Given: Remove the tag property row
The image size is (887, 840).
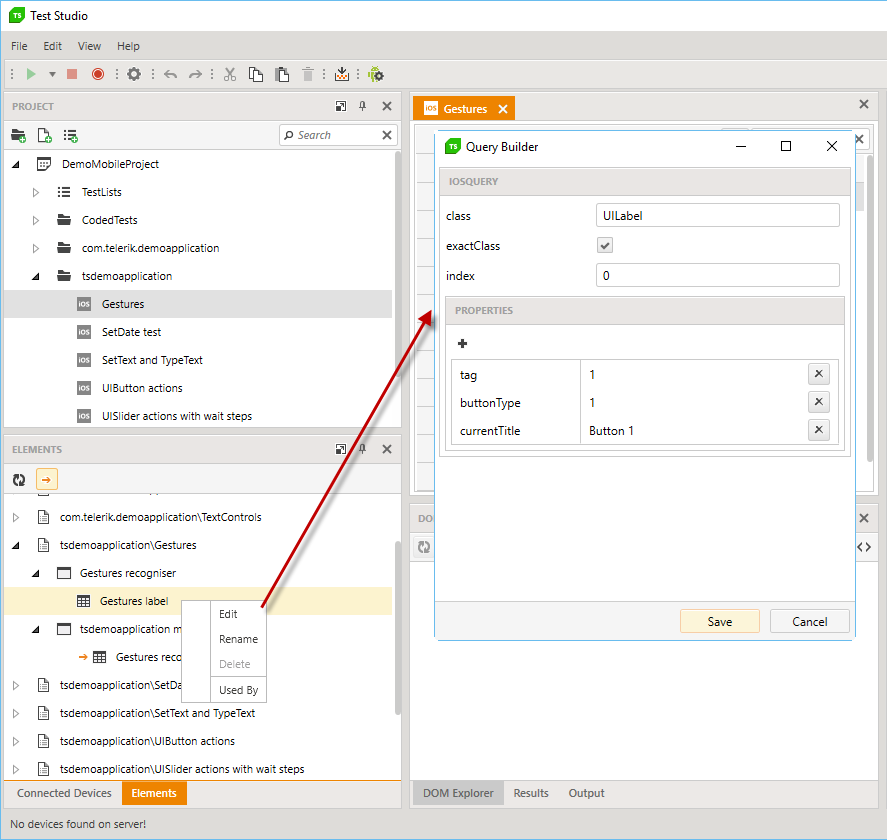Looking at the screenshot, I should 819,374.
